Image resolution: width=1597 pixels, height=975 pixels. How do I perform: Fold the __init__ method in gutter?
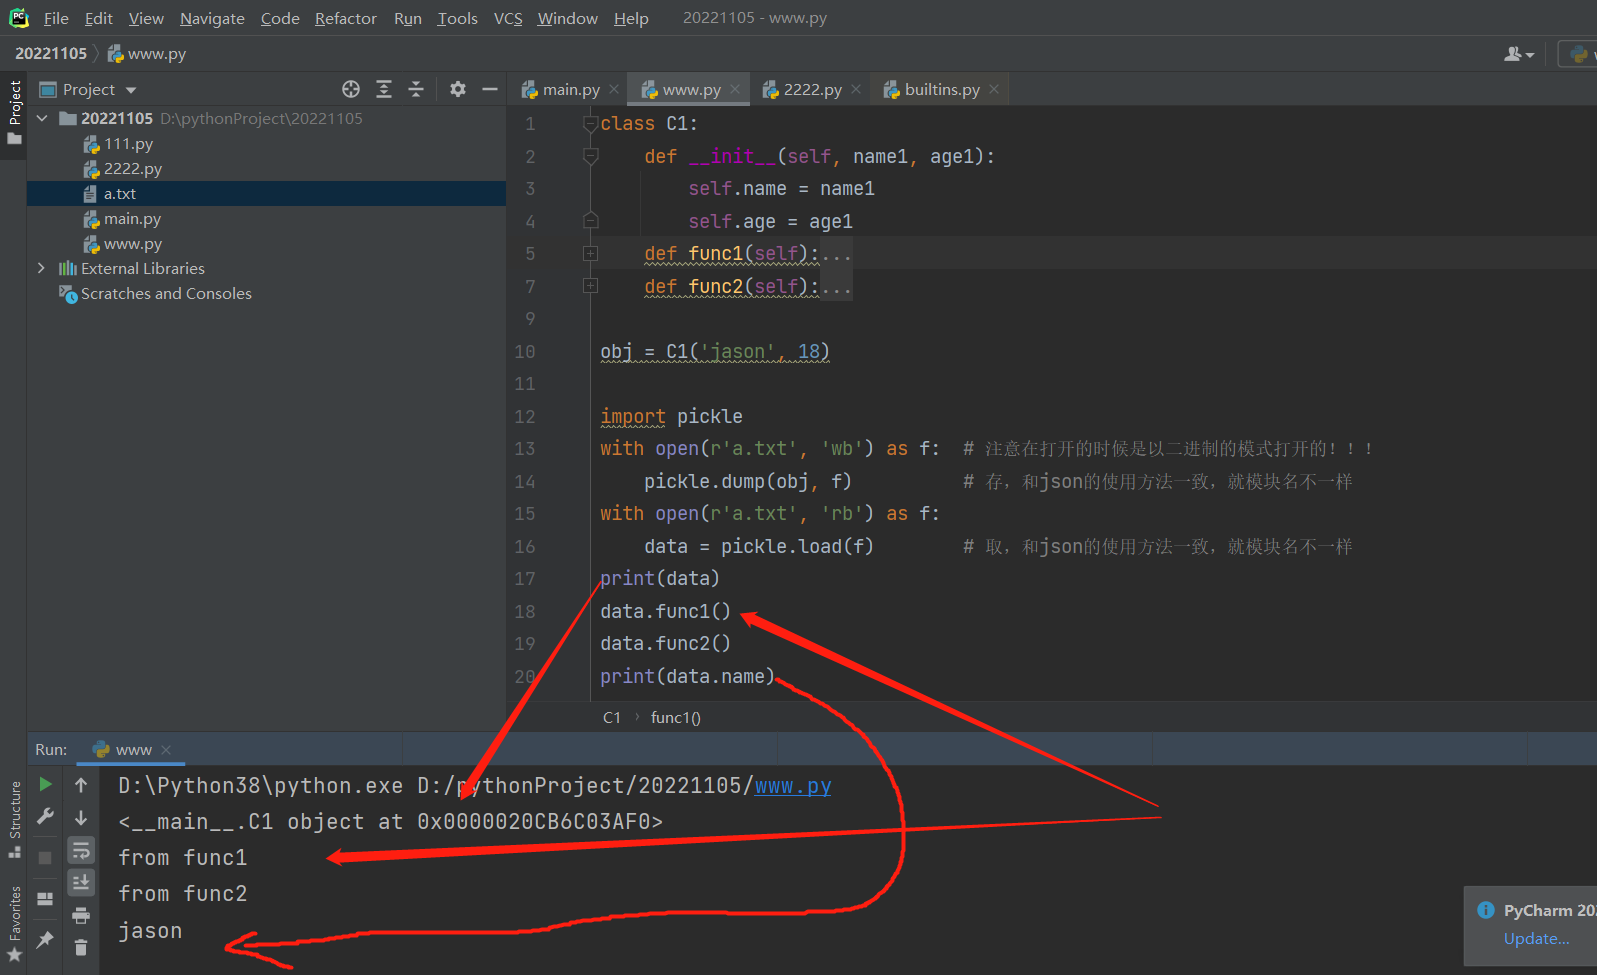pos(591,156)
